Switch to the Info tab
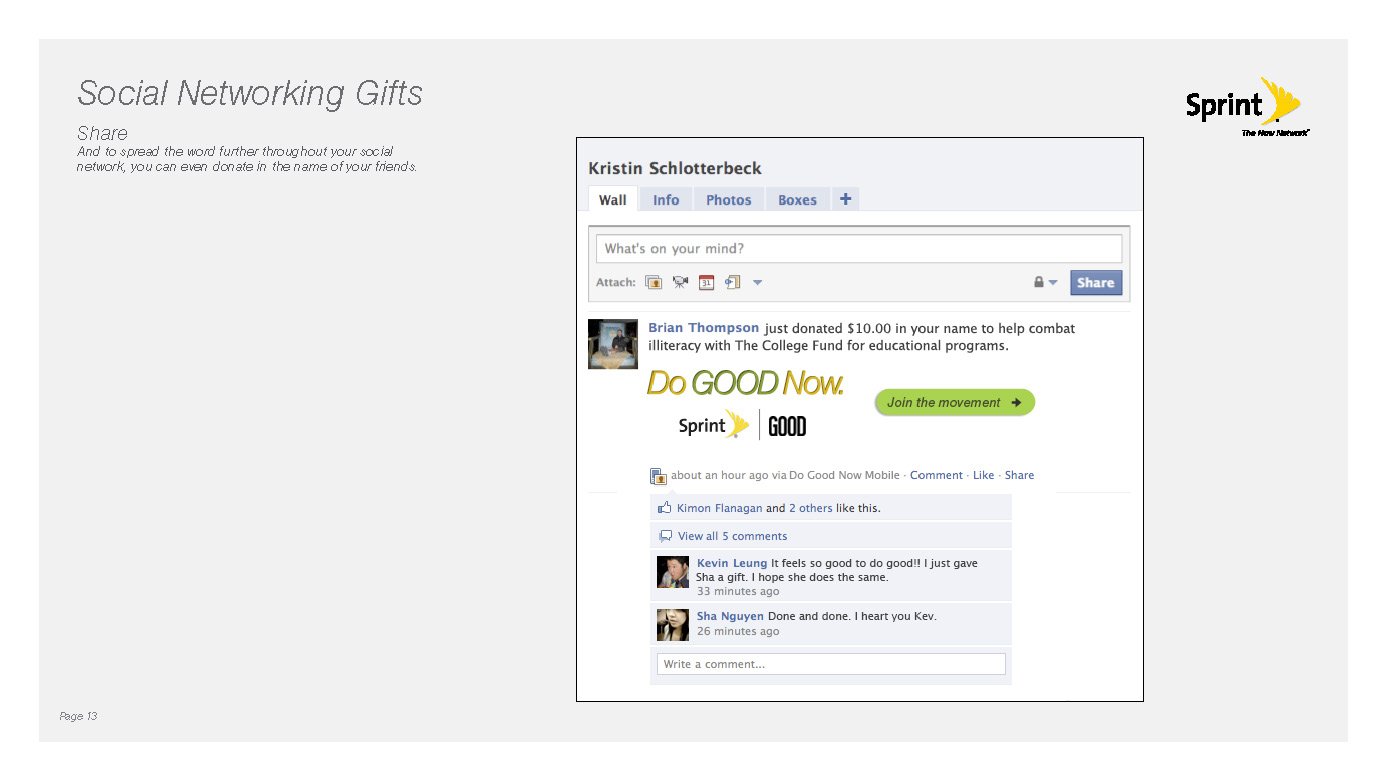Image resolution: width=1387 pixels, height=780 pixels. pyautogui.click(x=666, y=200)
